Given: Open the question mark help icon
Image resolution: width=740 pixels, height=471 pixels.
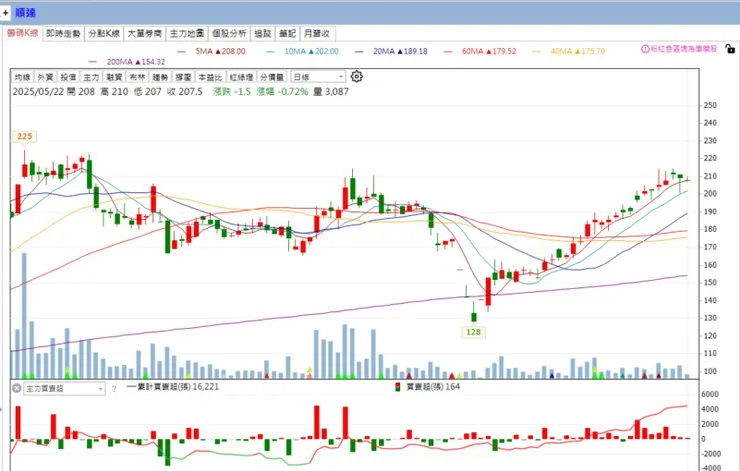Looking at the screenshot, I should pos(114,389).
